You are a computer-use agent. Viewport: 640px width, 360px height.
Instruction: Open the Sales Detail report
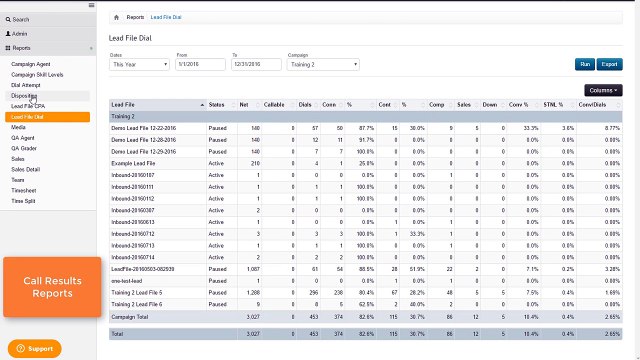tap(25, 169)
